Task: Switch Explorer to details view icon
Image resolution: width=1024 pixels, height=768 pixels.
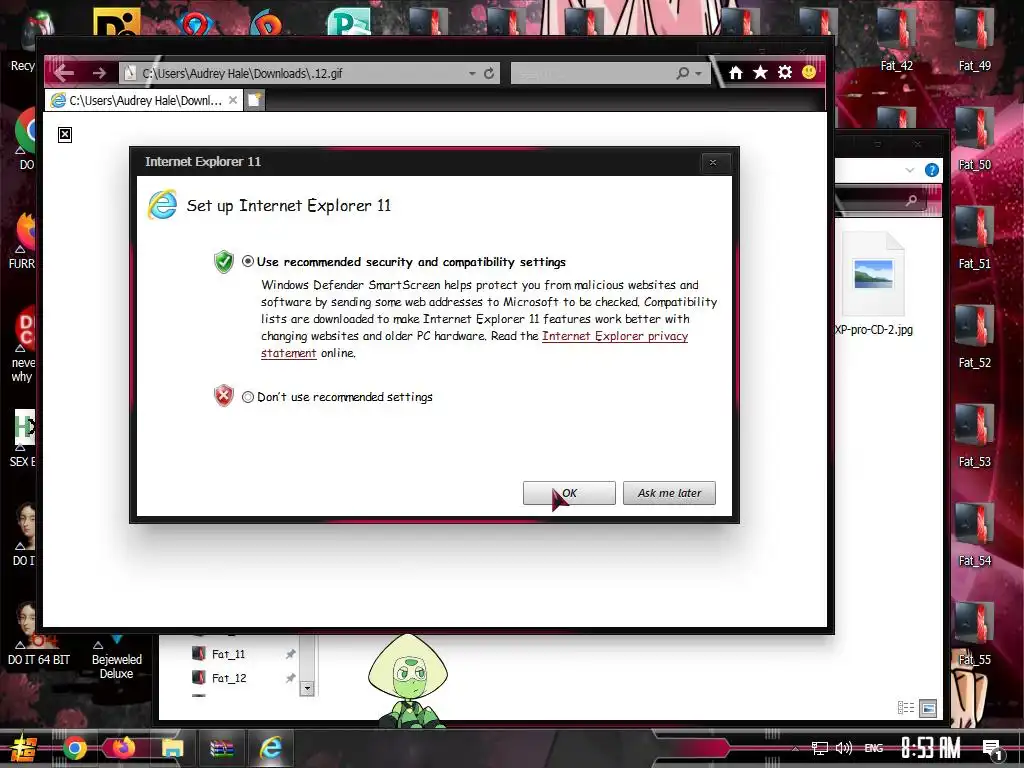Action: (906, 707)
